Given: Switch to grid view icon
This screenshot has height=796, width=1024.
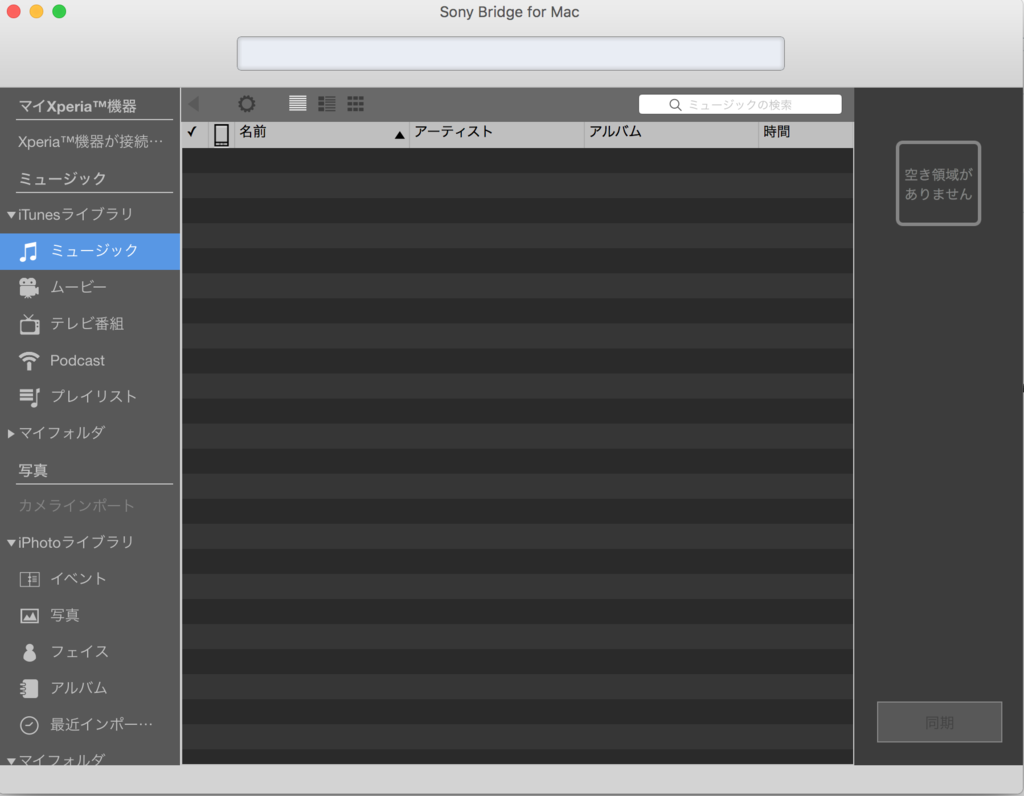Looking at the screenshot, I should (355, 103).
